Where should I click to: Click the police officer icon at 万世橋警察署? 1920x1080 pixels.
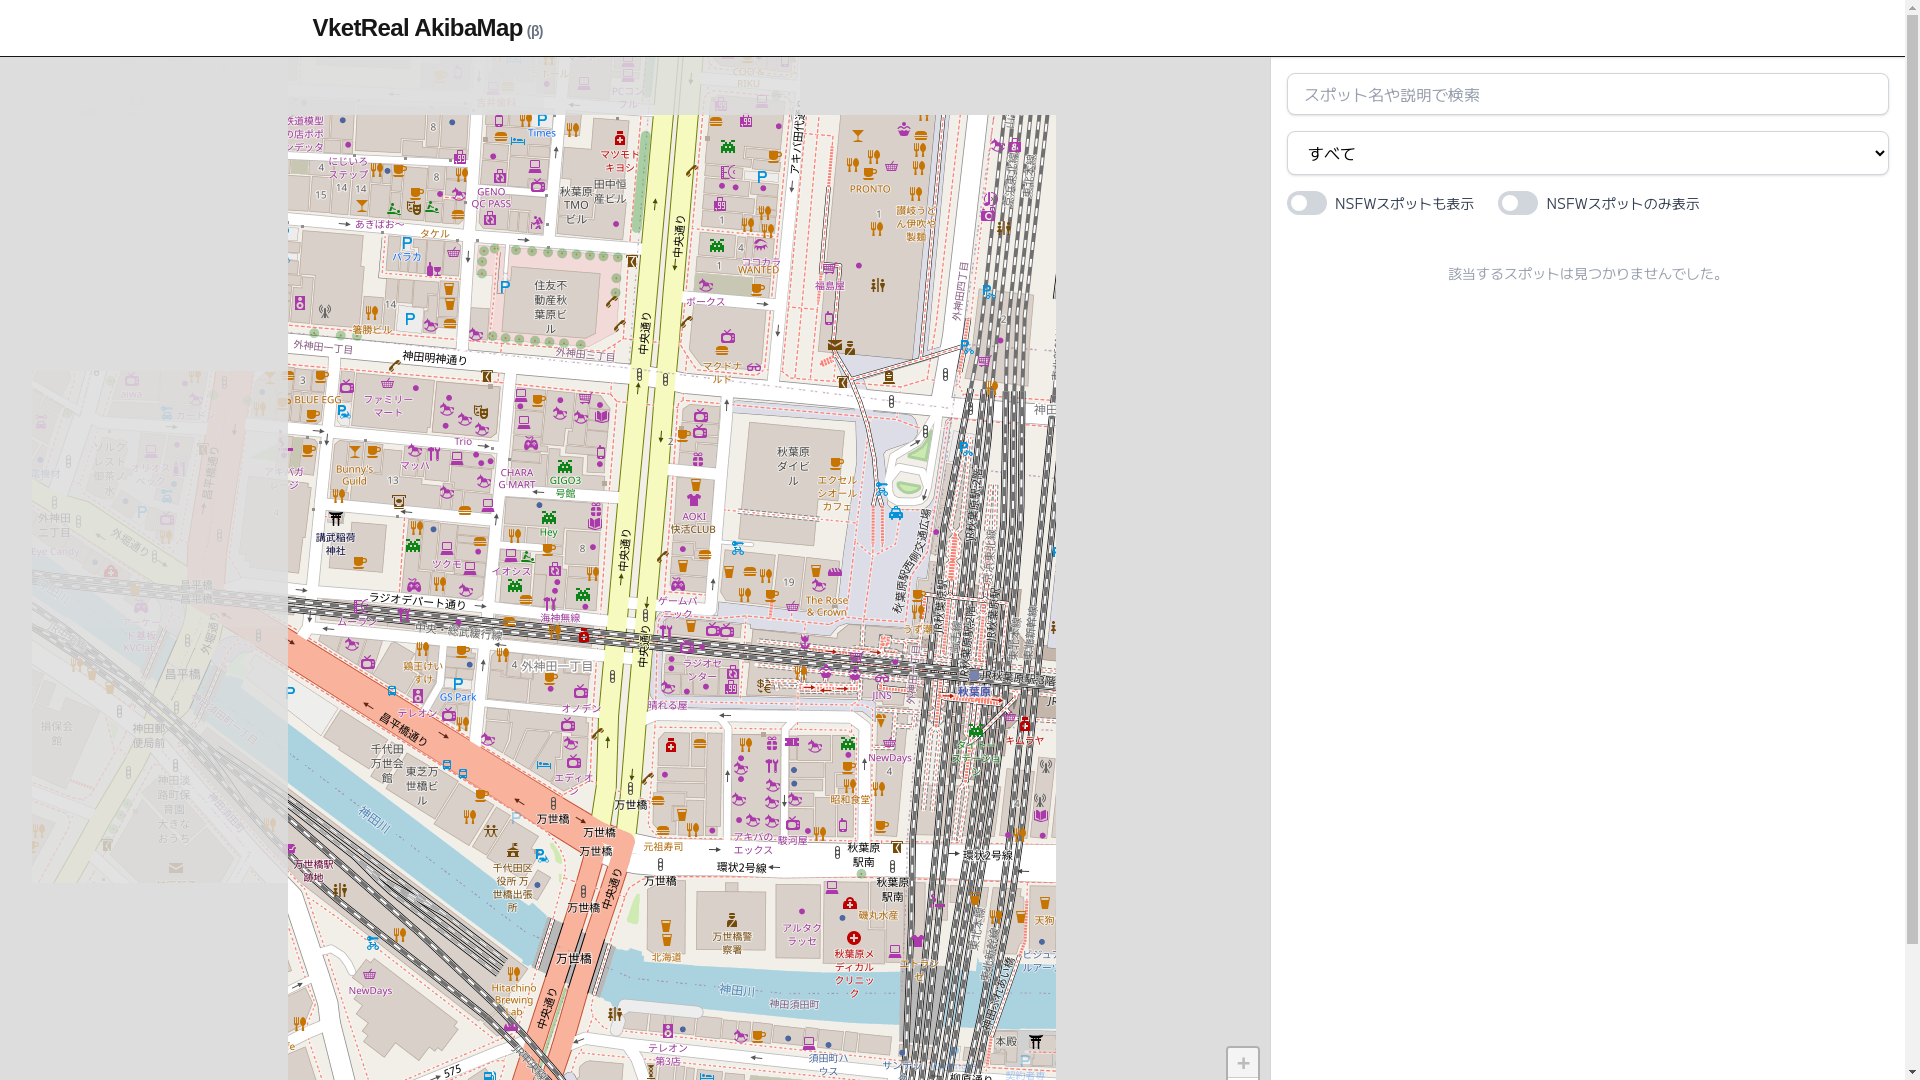(x=732, y=920)
